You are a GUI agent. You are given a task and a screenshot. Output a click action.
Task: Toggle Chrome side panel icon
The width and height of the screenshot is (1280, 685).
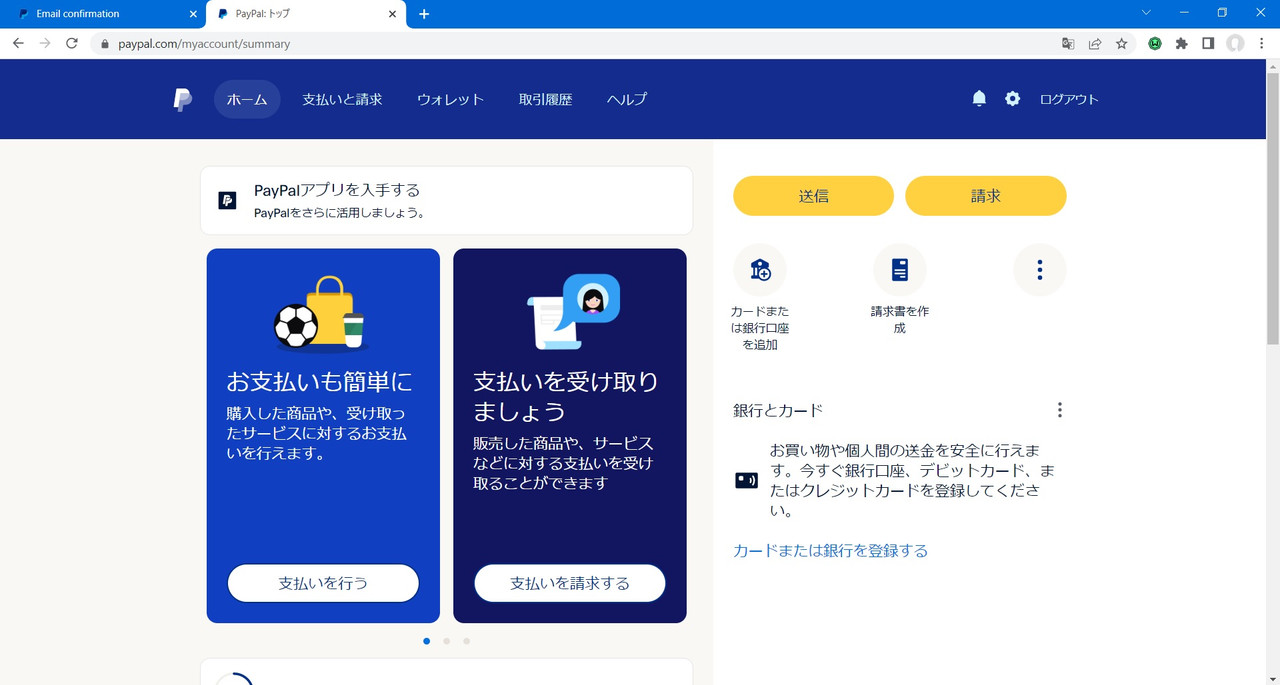coord(1208,44)
